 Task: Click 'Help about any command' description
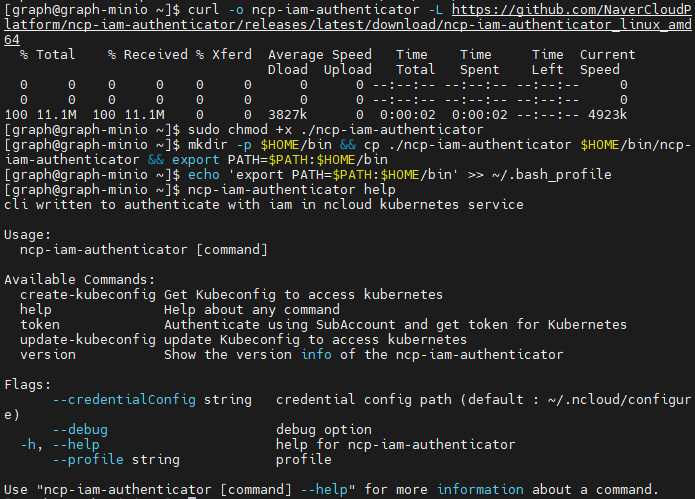pyautogui.click(x=252, y=310)
